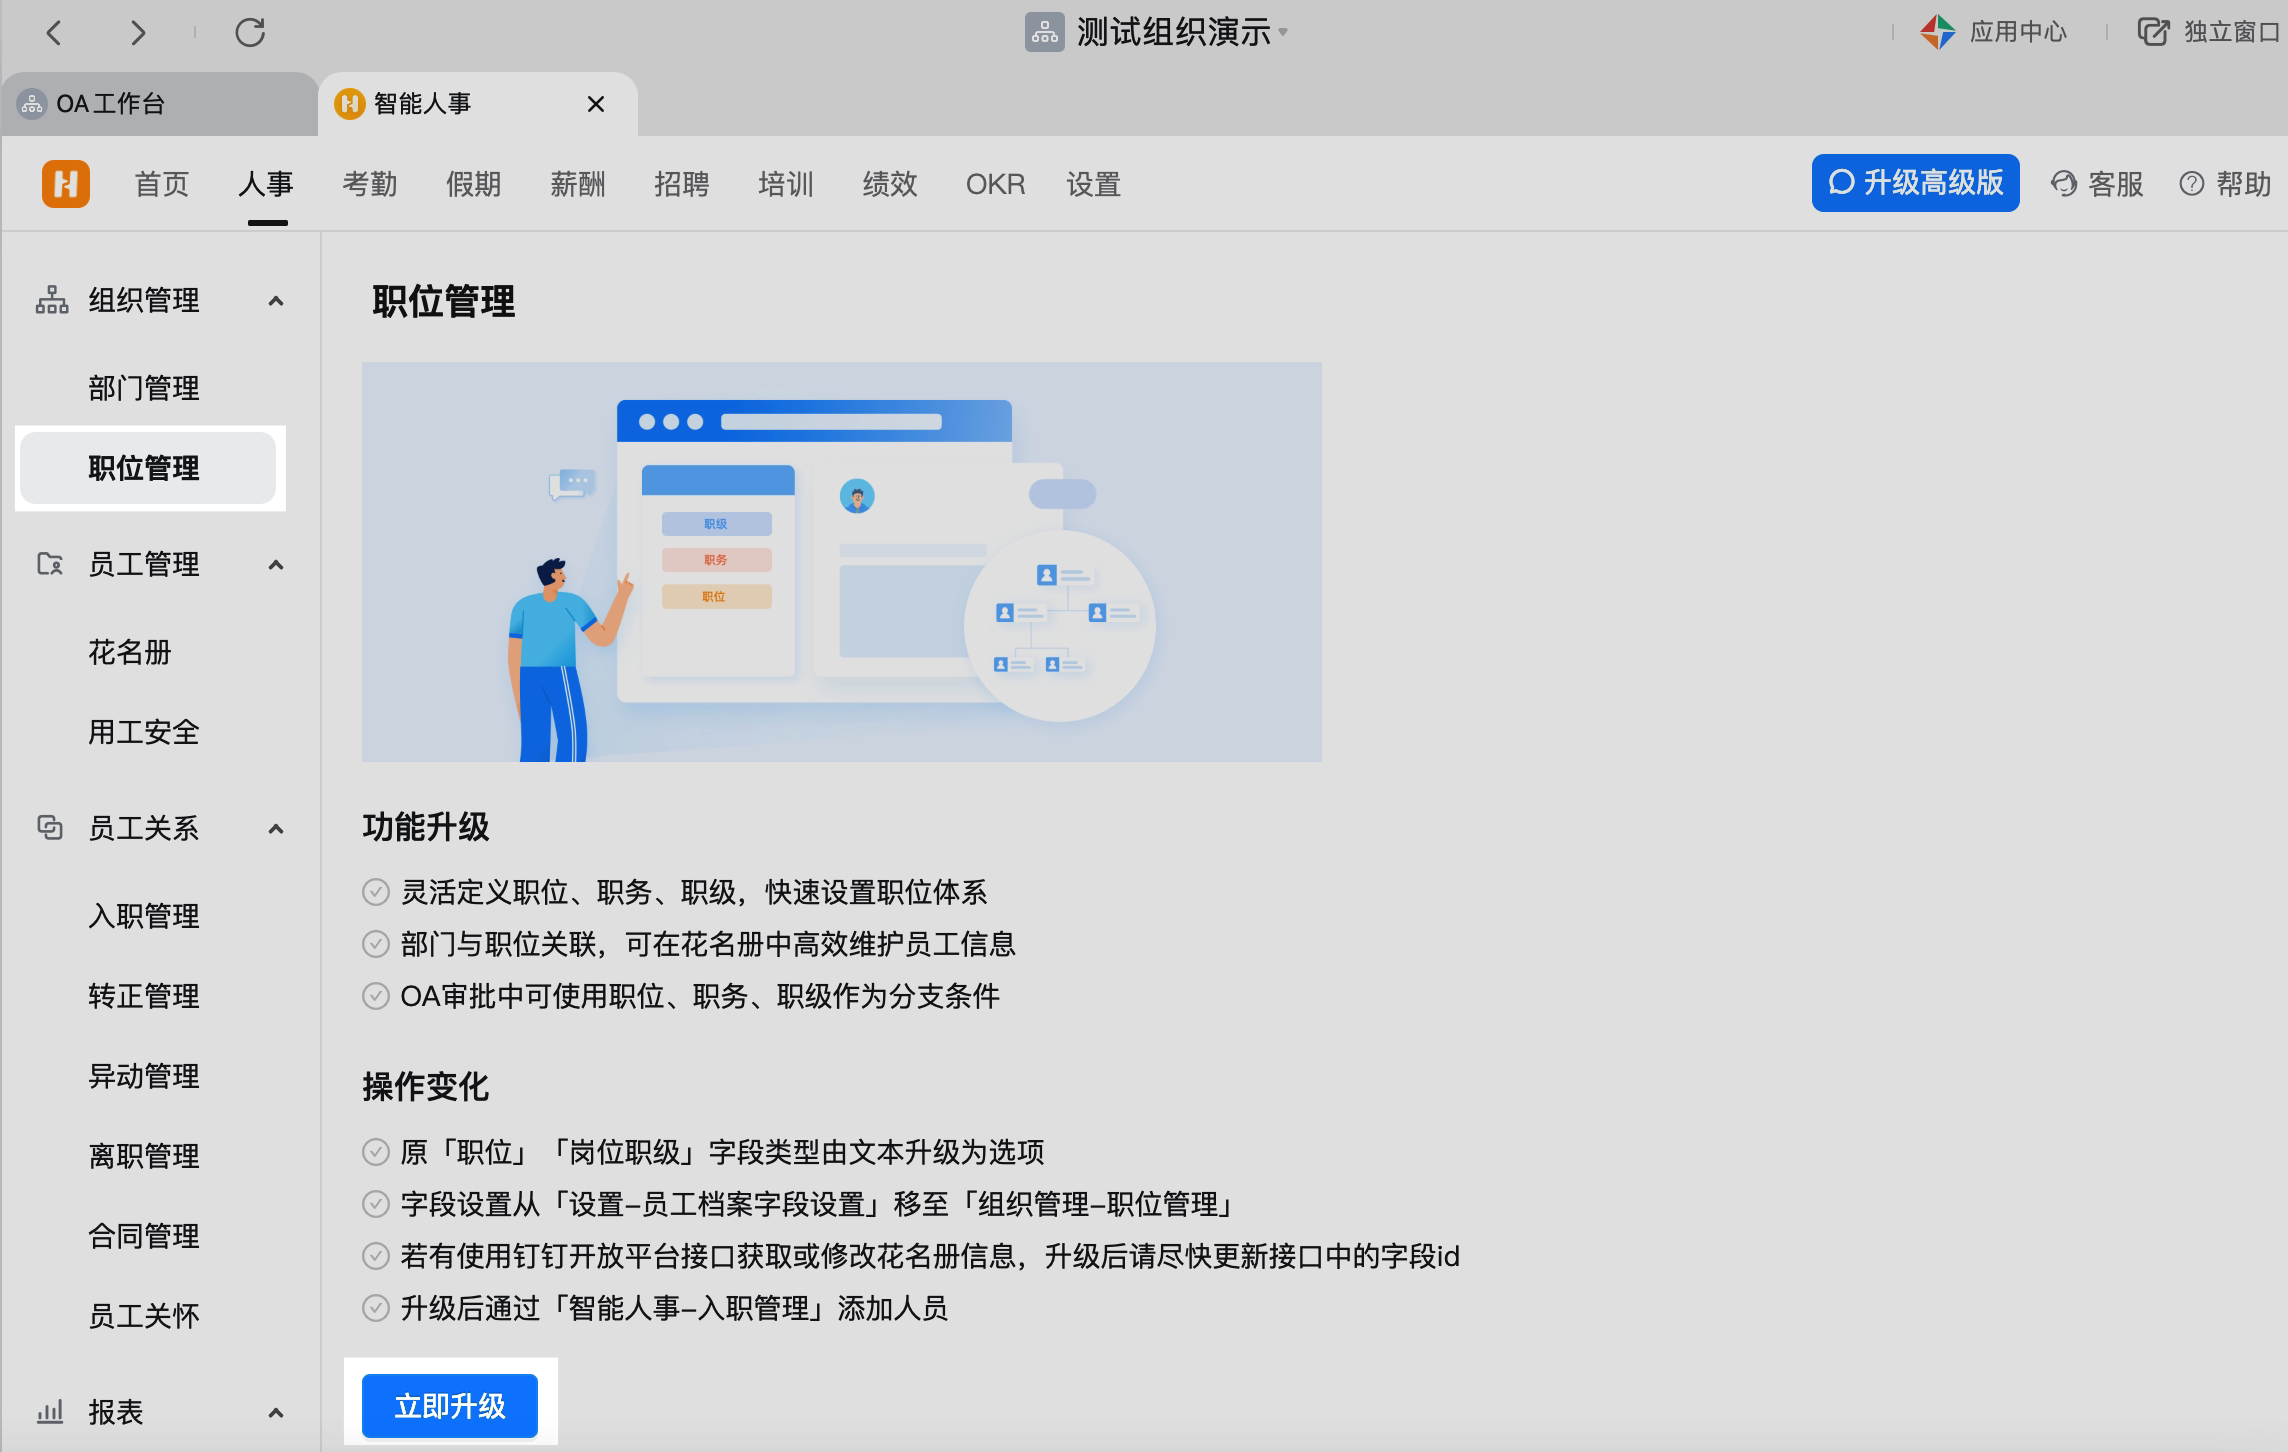The image size is (2288, 1452).
Task: Switch to the OA工作台 tab
Action: tap(110, 104)
